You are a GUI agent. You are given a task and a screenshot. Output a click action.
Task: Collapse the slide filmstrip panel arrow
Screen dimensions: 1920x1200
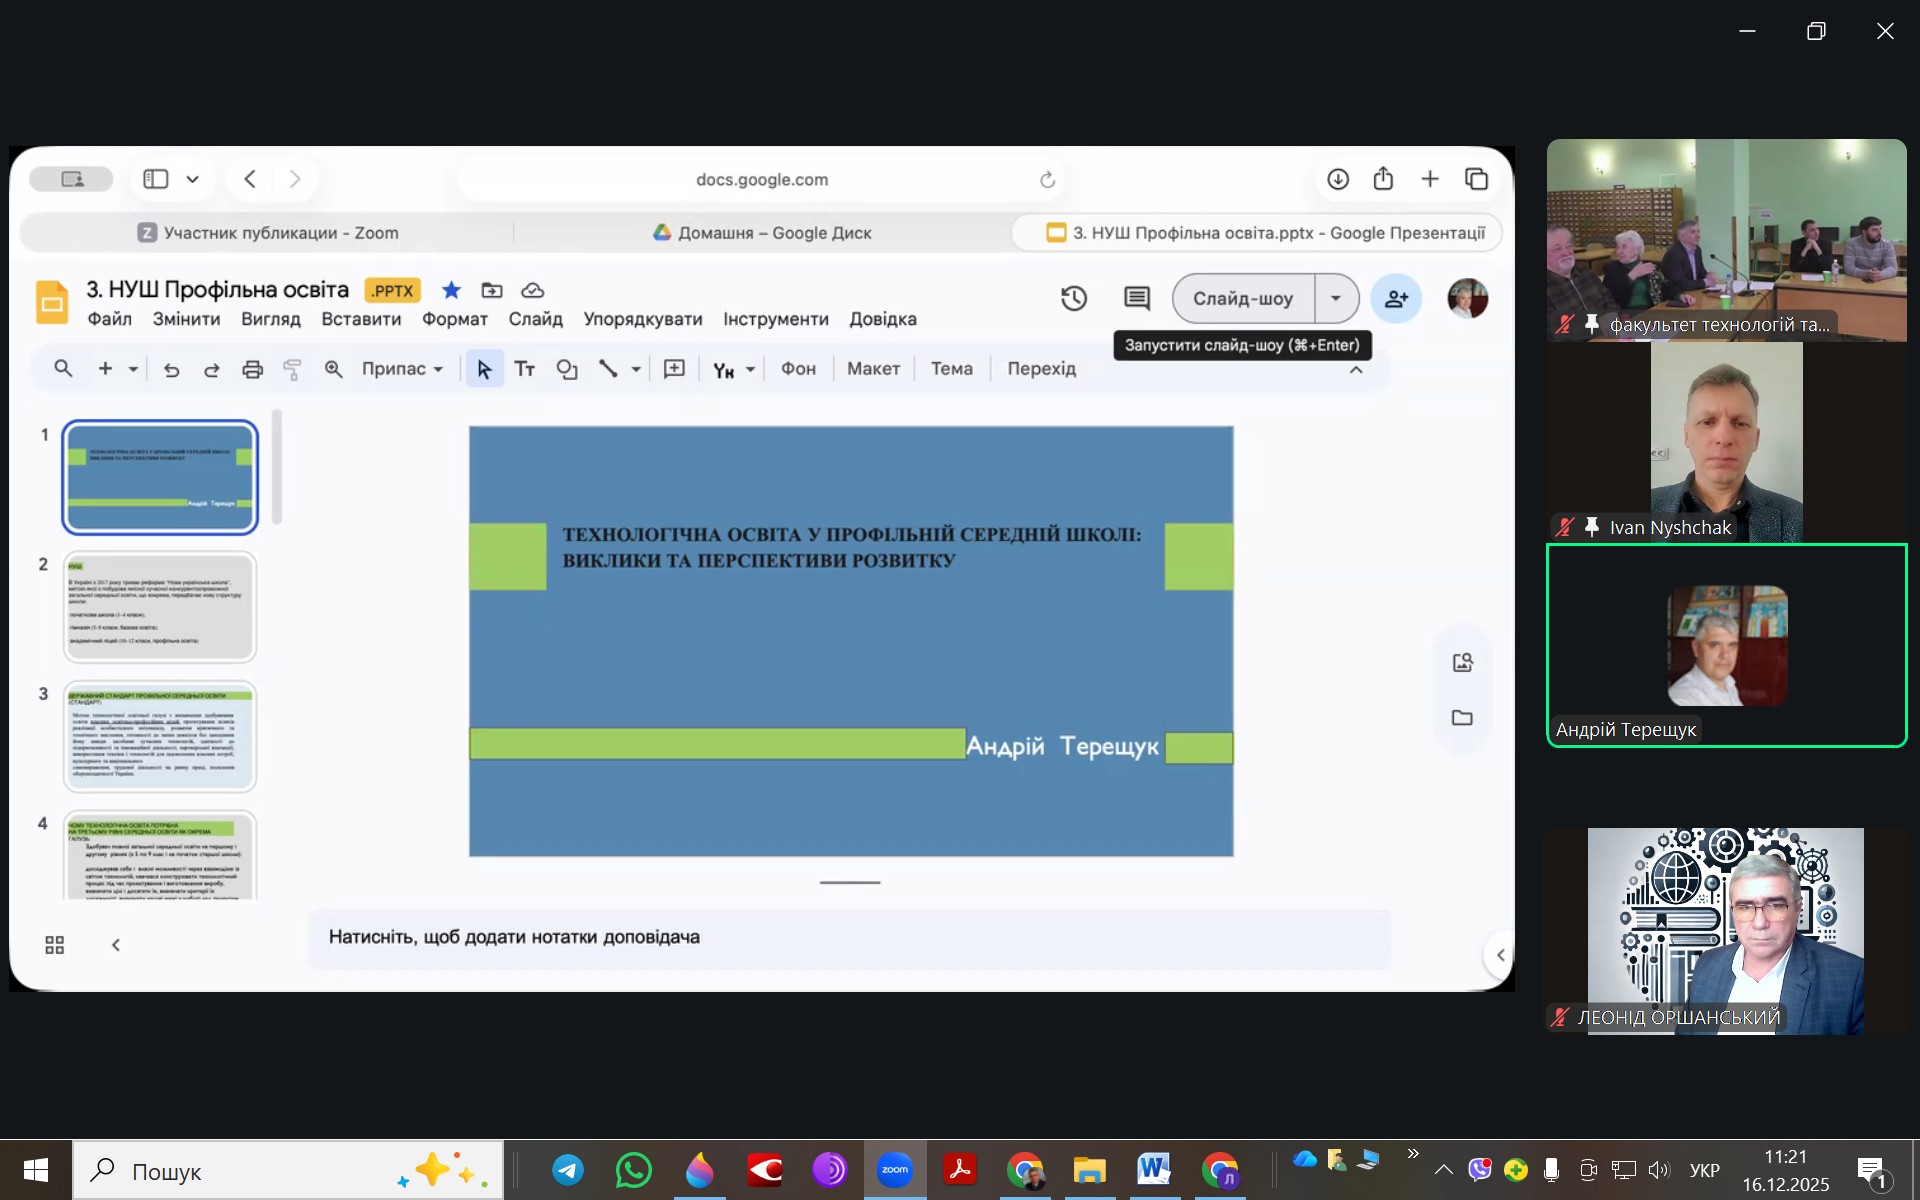(x=116, y=945)
